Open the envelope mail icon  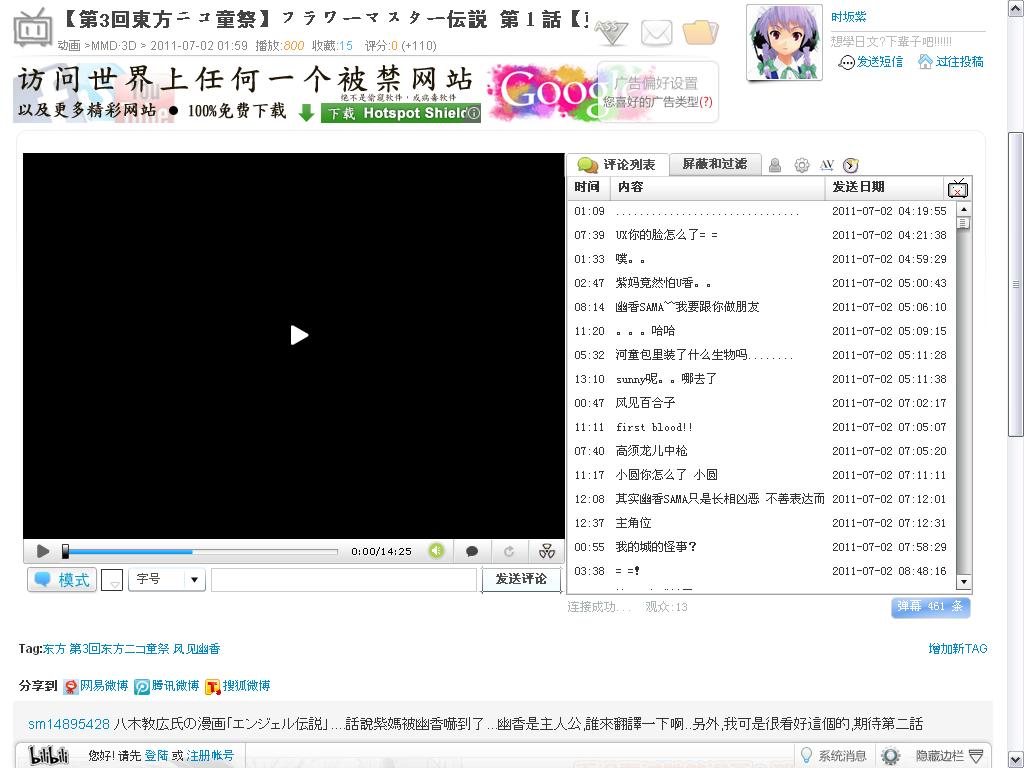tap(656, 33)
